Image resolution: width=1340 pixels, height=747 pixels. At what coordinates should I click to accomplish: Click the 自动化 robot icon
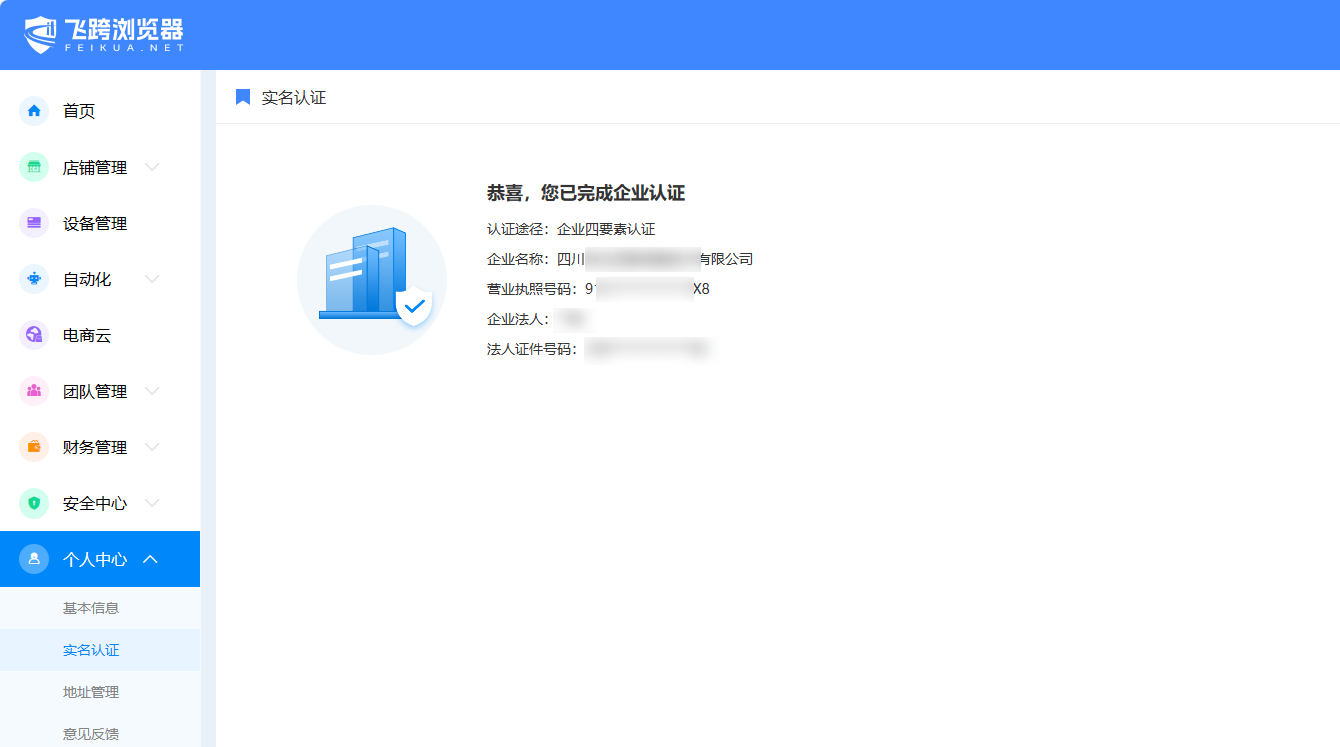coord(34,279)
